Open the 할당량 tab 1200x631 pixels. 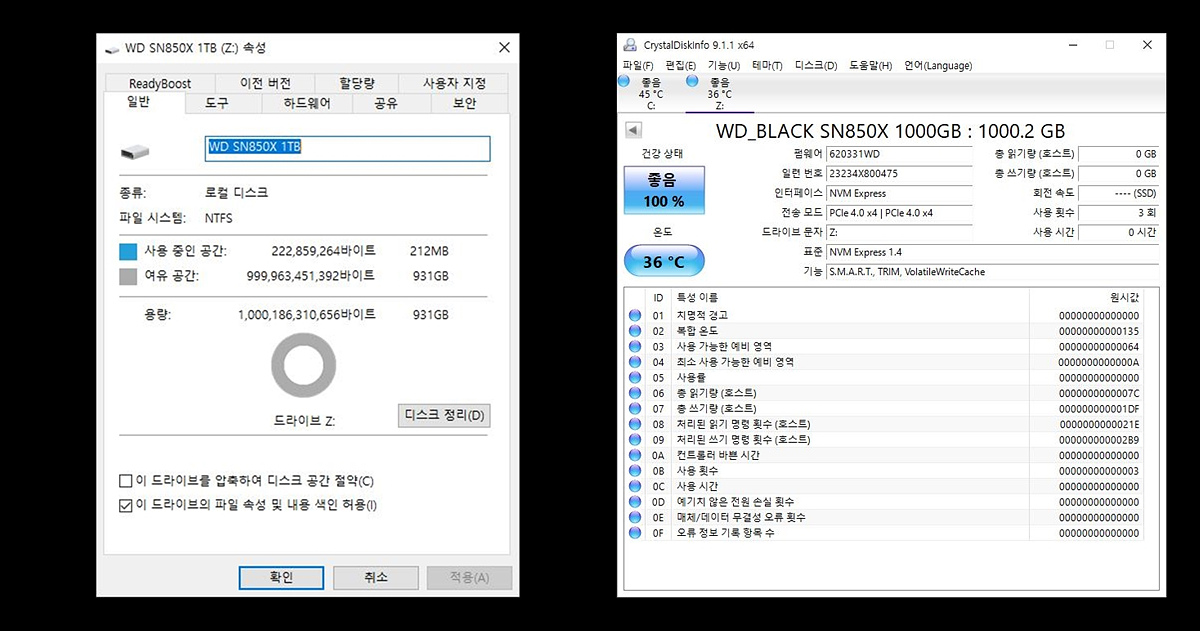(x=356, y=84)
